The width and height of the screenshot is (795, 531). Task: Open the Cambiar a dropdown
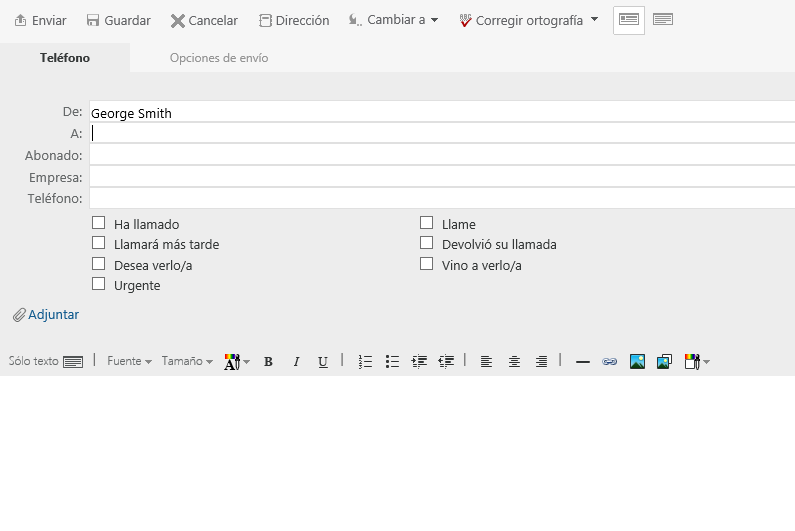click(x=393, y=20)
